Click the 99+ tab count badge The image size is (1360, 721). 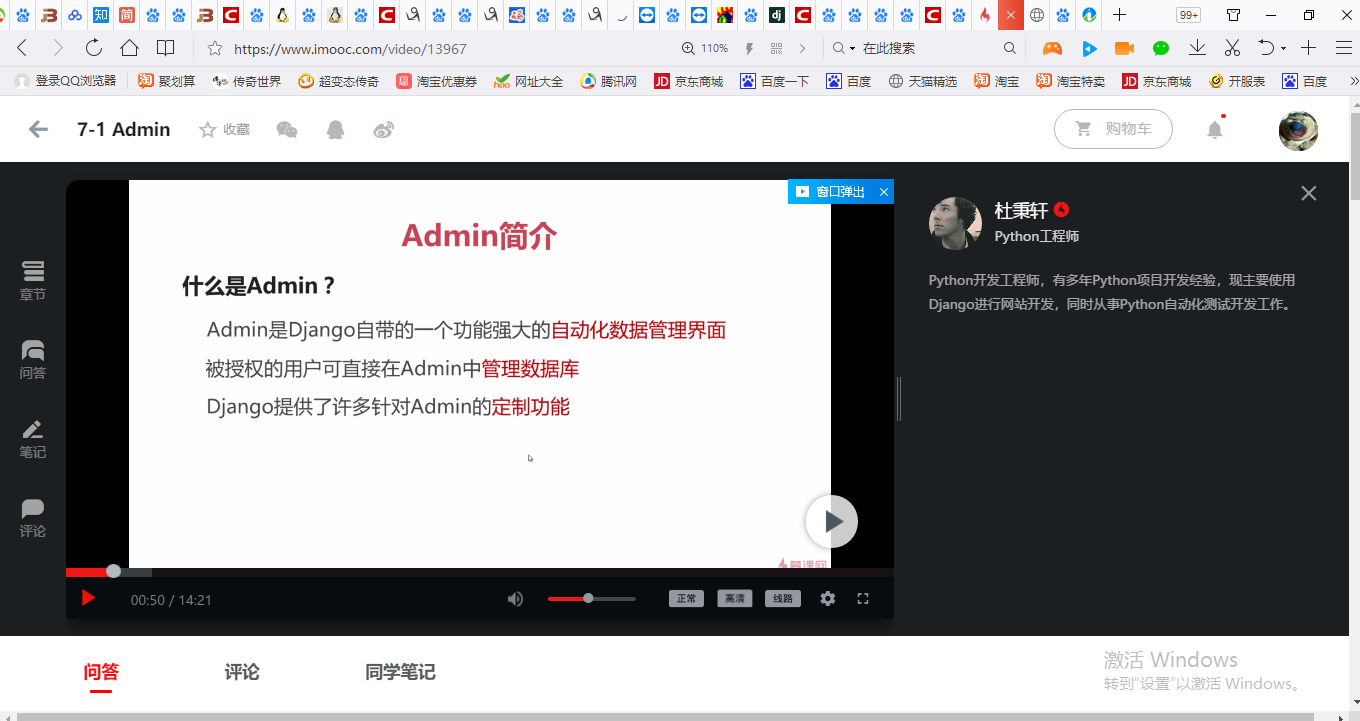pyautogui.click(x=1188, y=15)
